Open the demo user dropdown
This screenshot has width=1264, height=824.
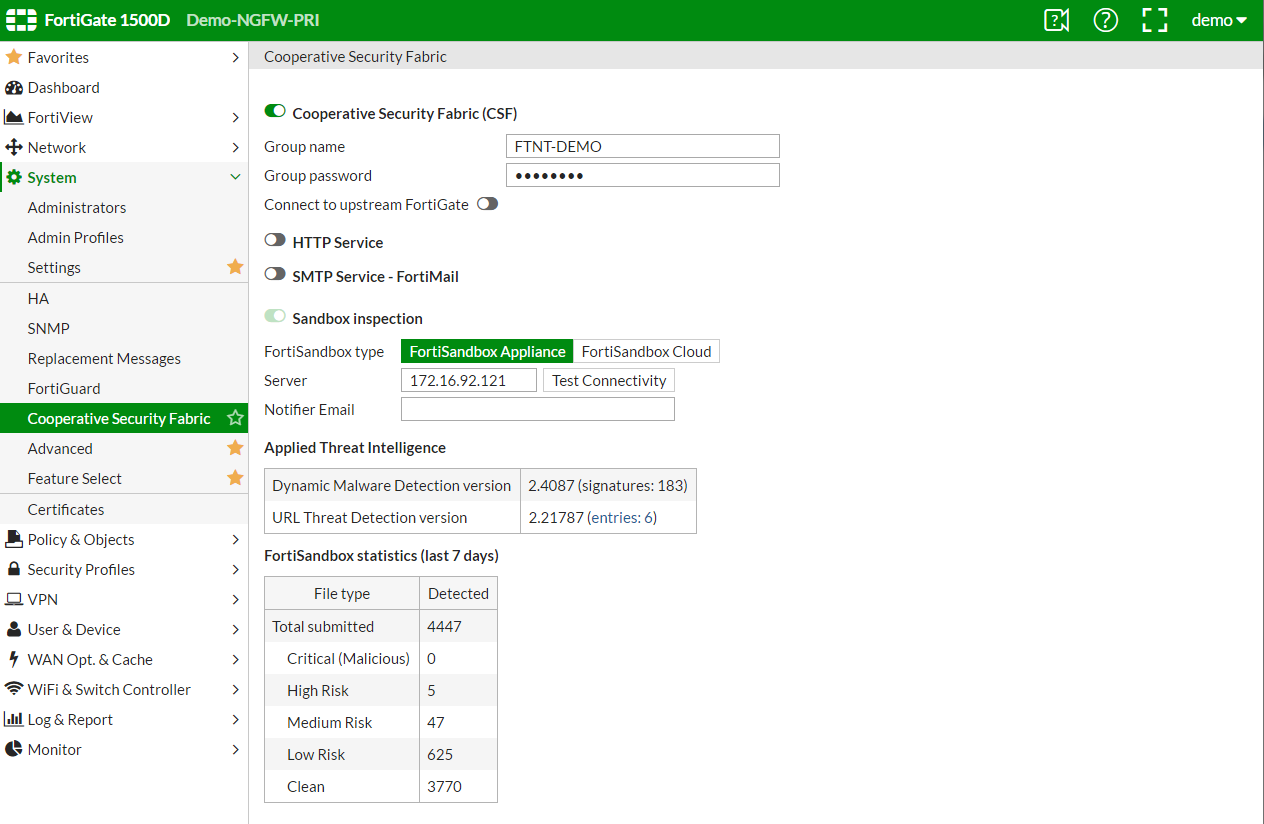(x=1219, y=20)
